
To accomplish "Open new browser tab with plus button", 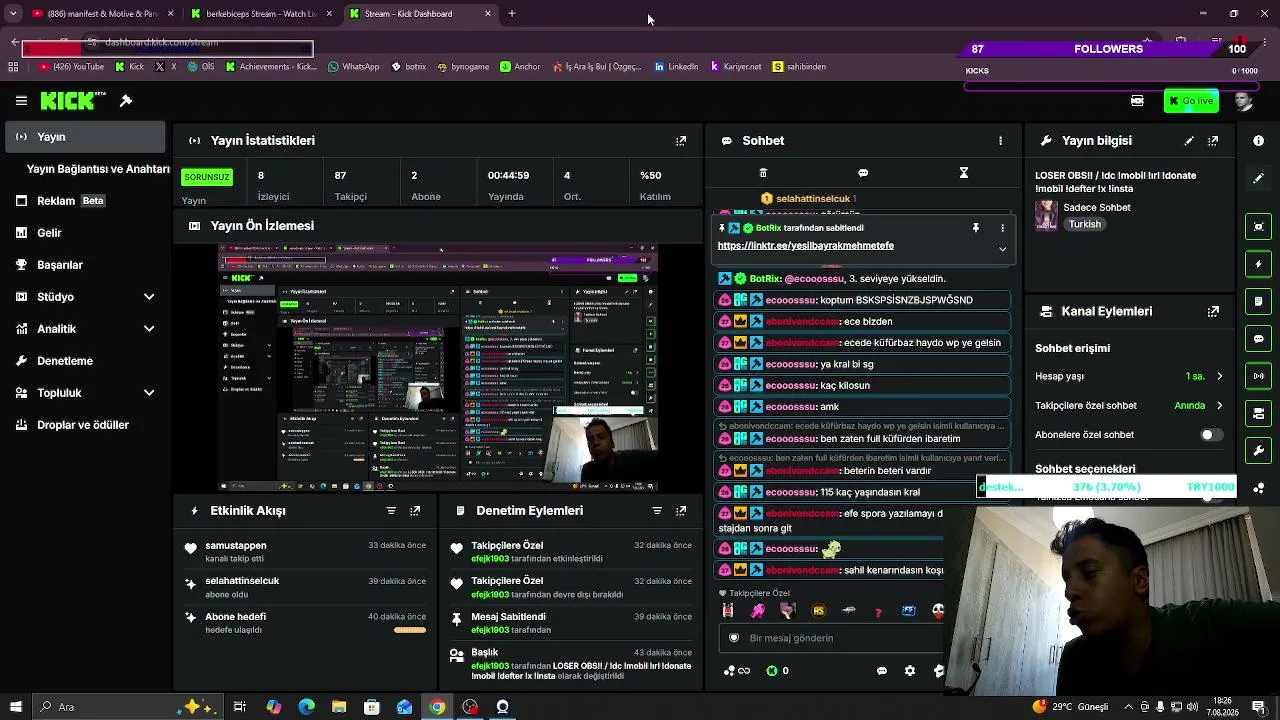I will pos(512,14).
